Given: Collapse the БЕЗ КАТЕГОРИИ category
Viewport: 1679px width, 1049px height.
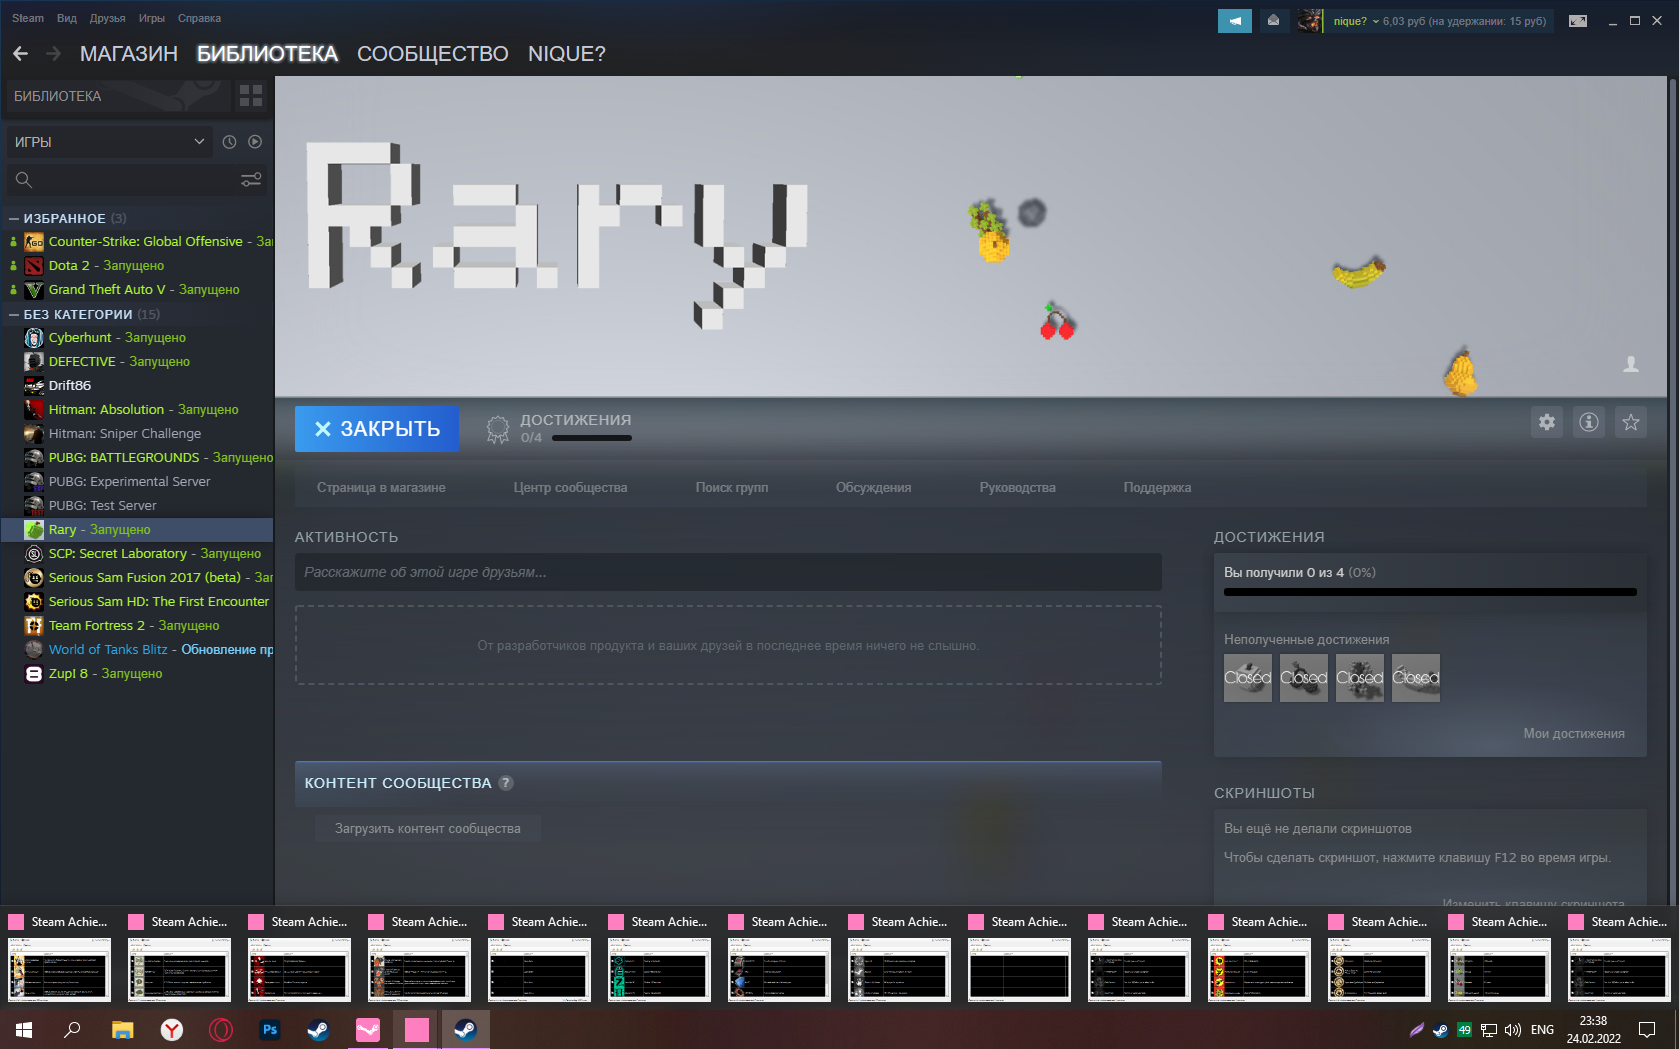Looking at the screenshot, I should click(14, 315).
